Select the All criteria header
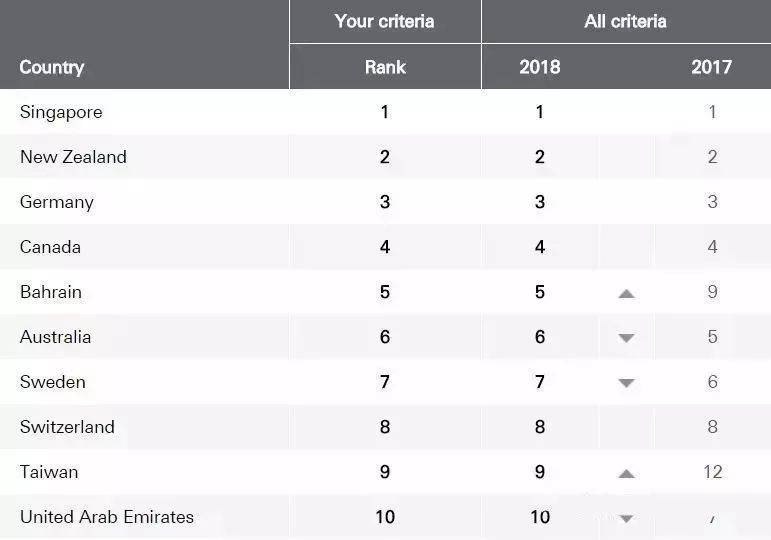The width and height of the screenshot is (771, 540). click(625, 21)
